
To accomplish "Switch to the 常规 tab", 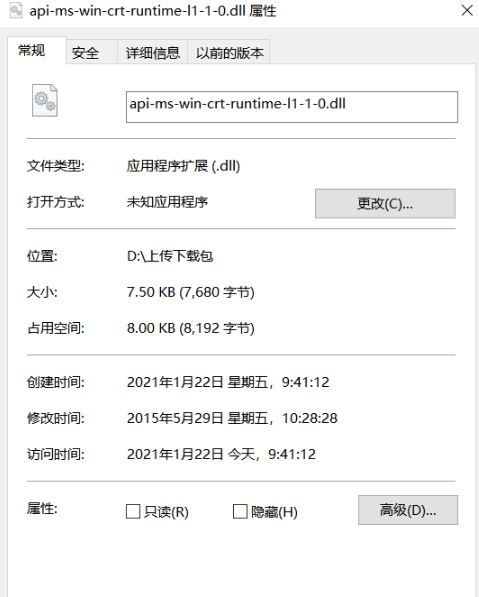I will pyautogui.click(x=32, y=50).
